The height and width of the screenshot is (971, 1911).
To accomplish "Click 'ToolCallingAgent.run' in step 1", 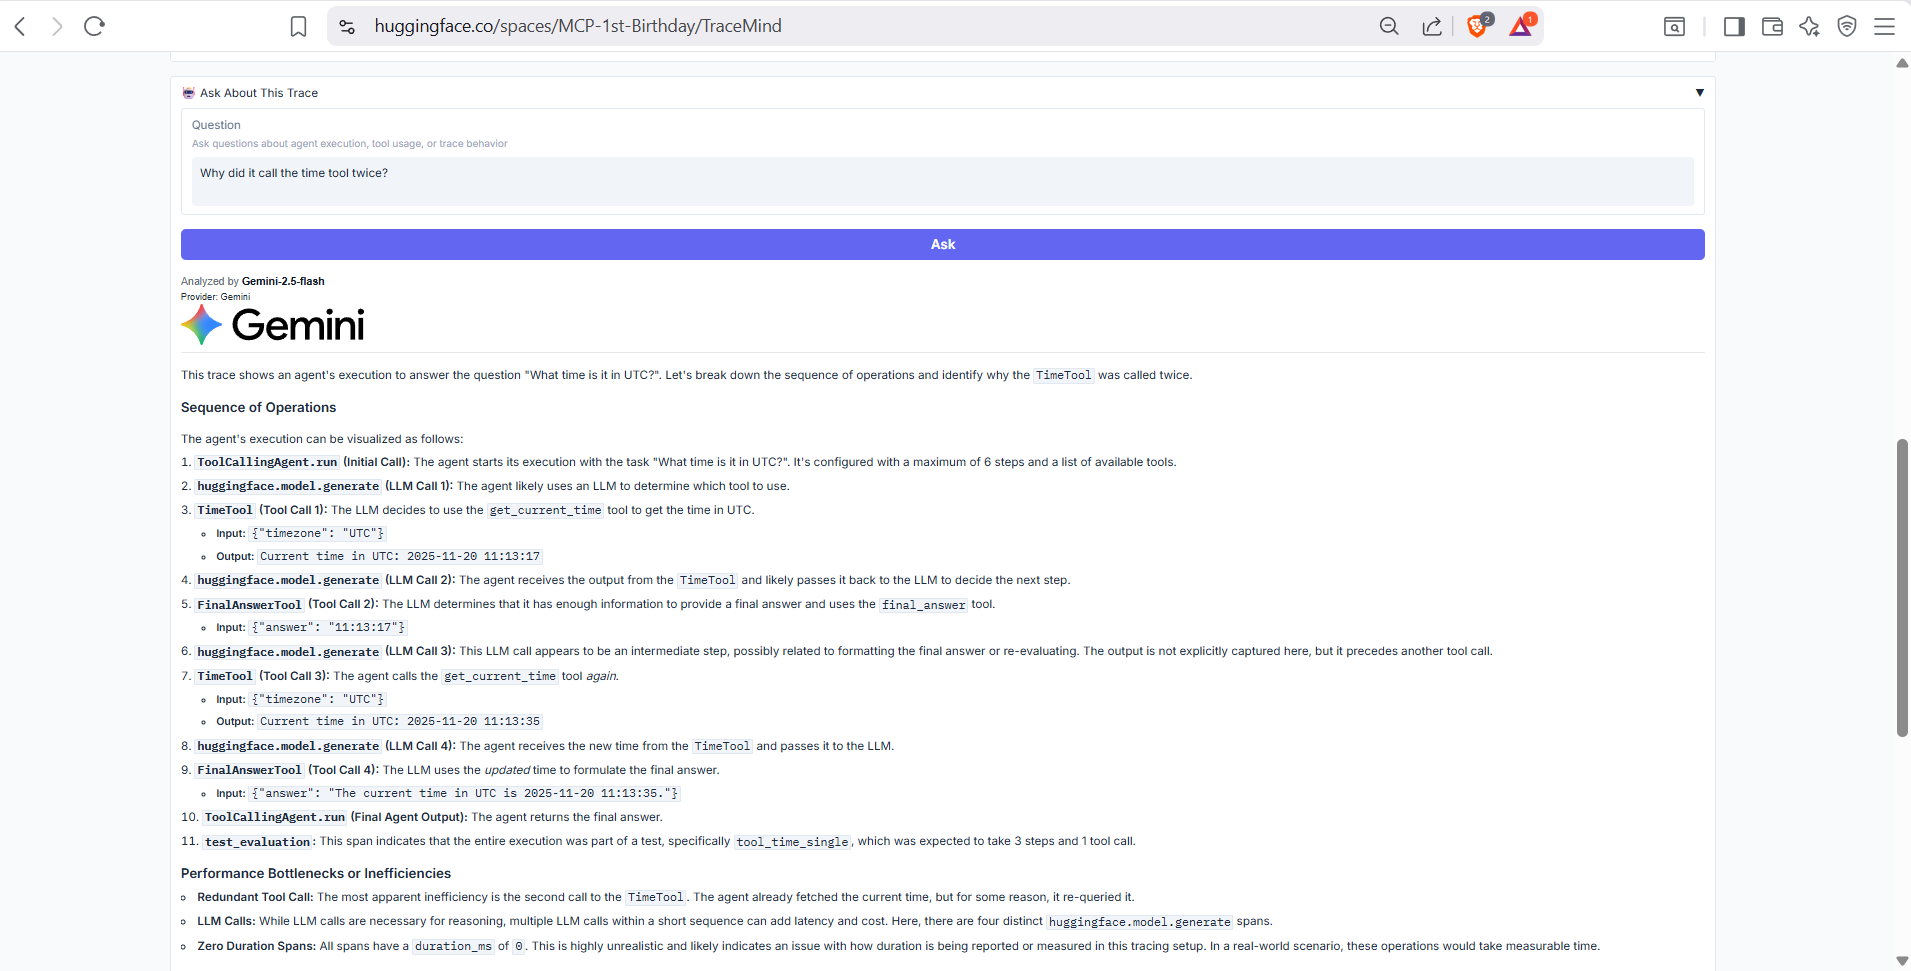I will 267,462.
